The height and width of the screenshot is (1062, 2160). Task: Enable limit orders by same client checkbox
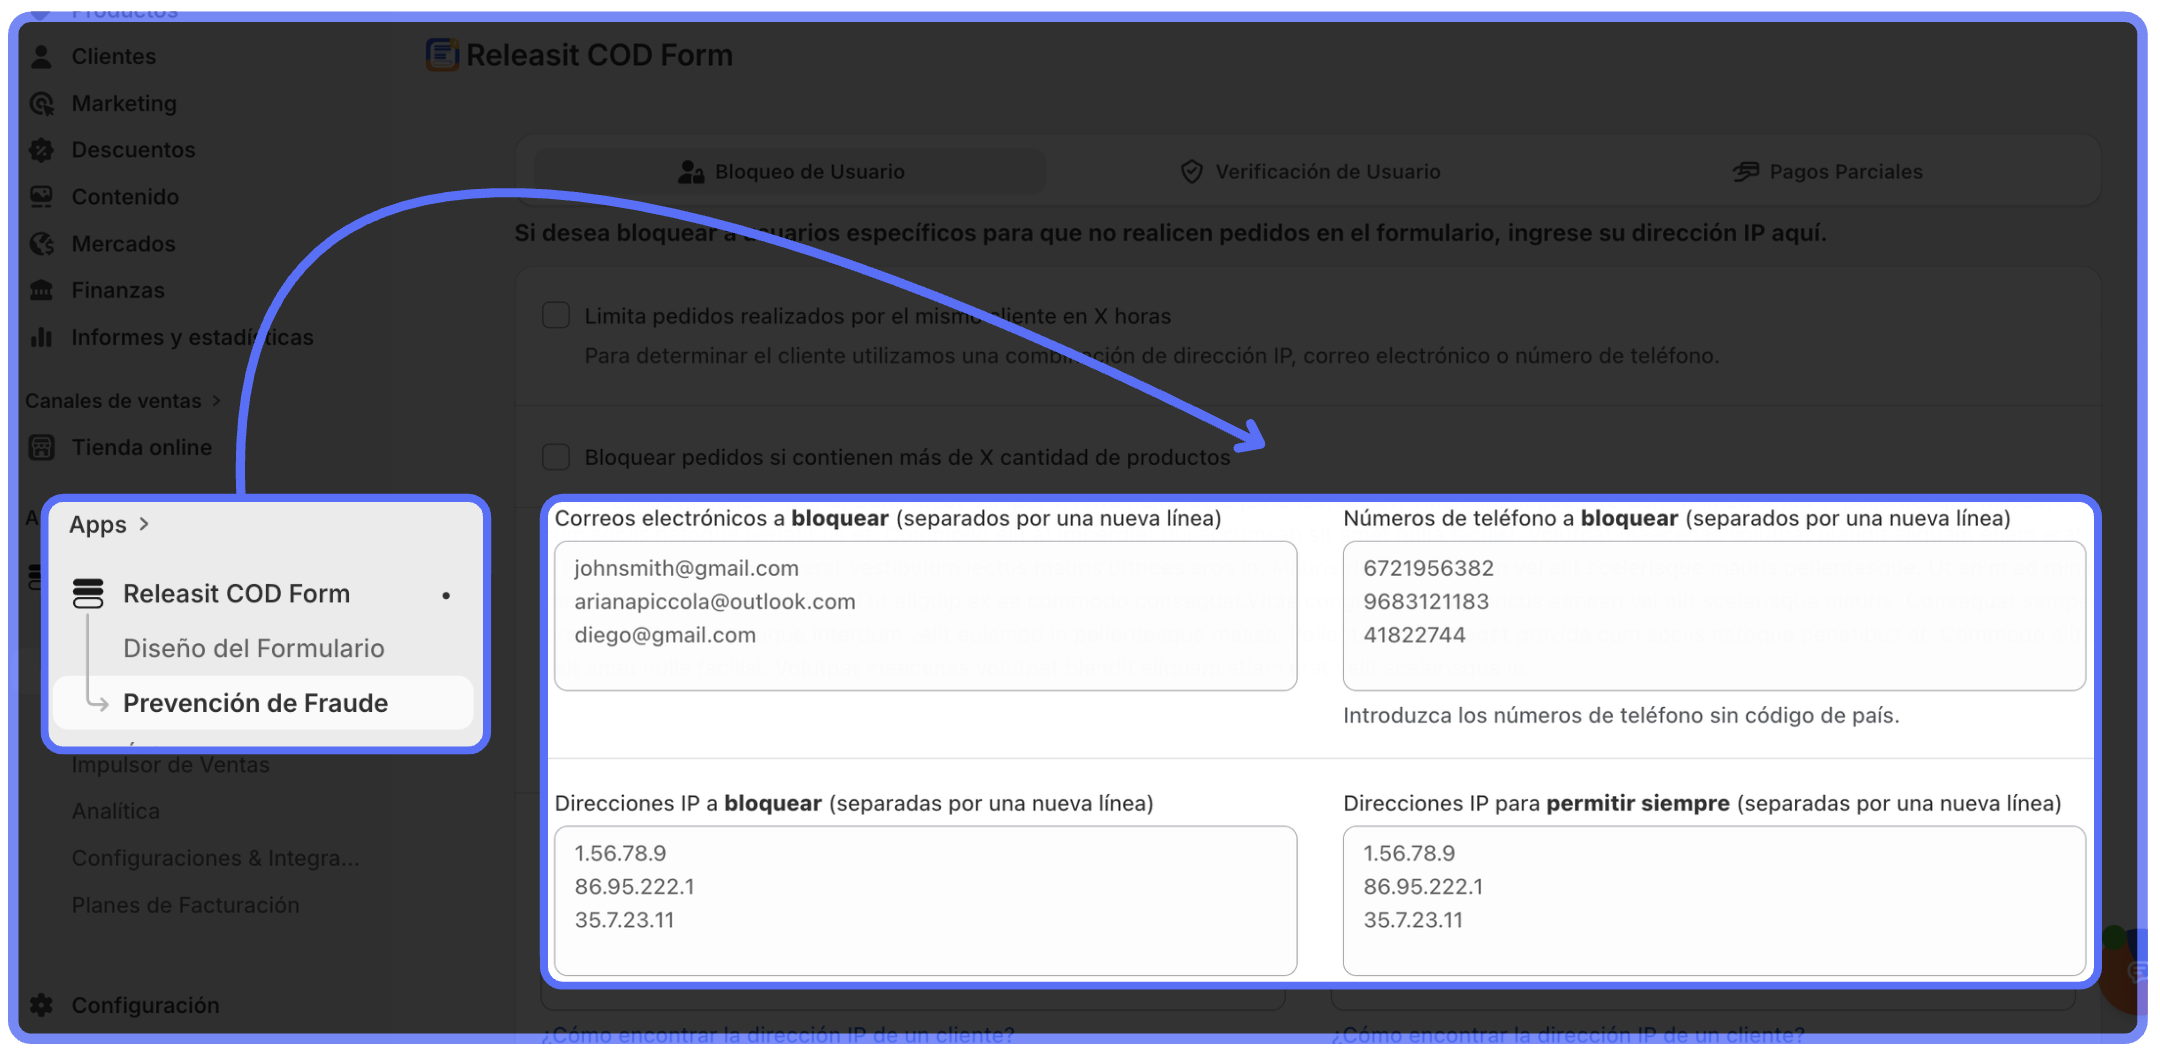coord(556,316)
